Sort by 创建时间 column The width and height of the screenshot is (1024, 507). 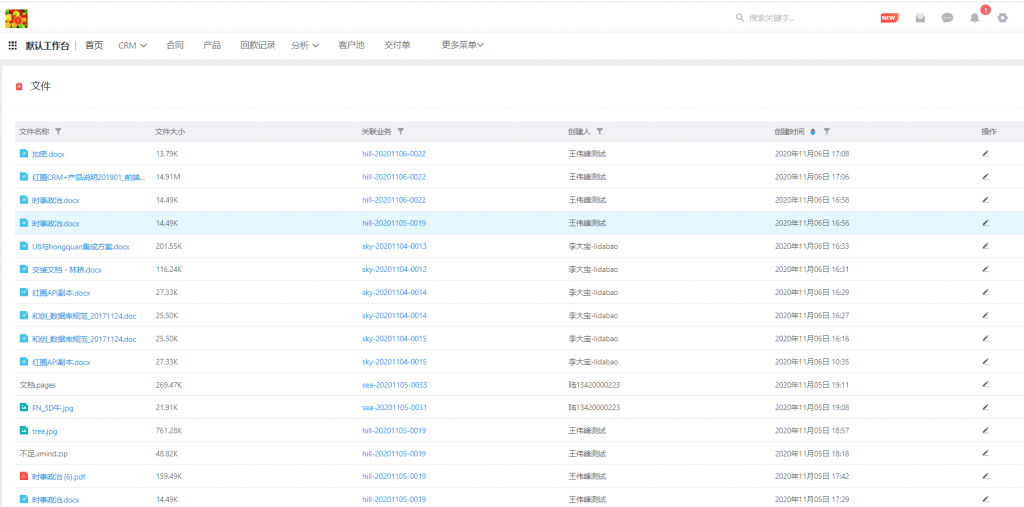[813, 131]
